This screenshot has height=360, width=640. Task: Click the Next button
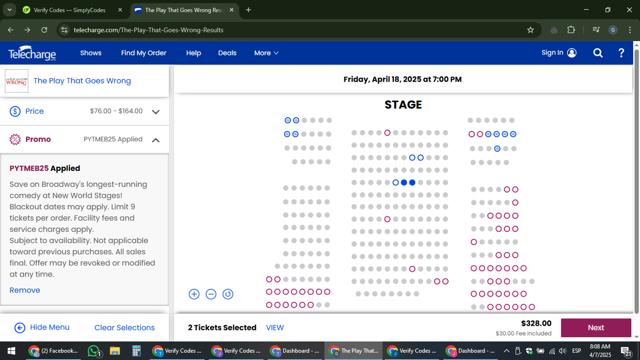[x=596, y=327]
